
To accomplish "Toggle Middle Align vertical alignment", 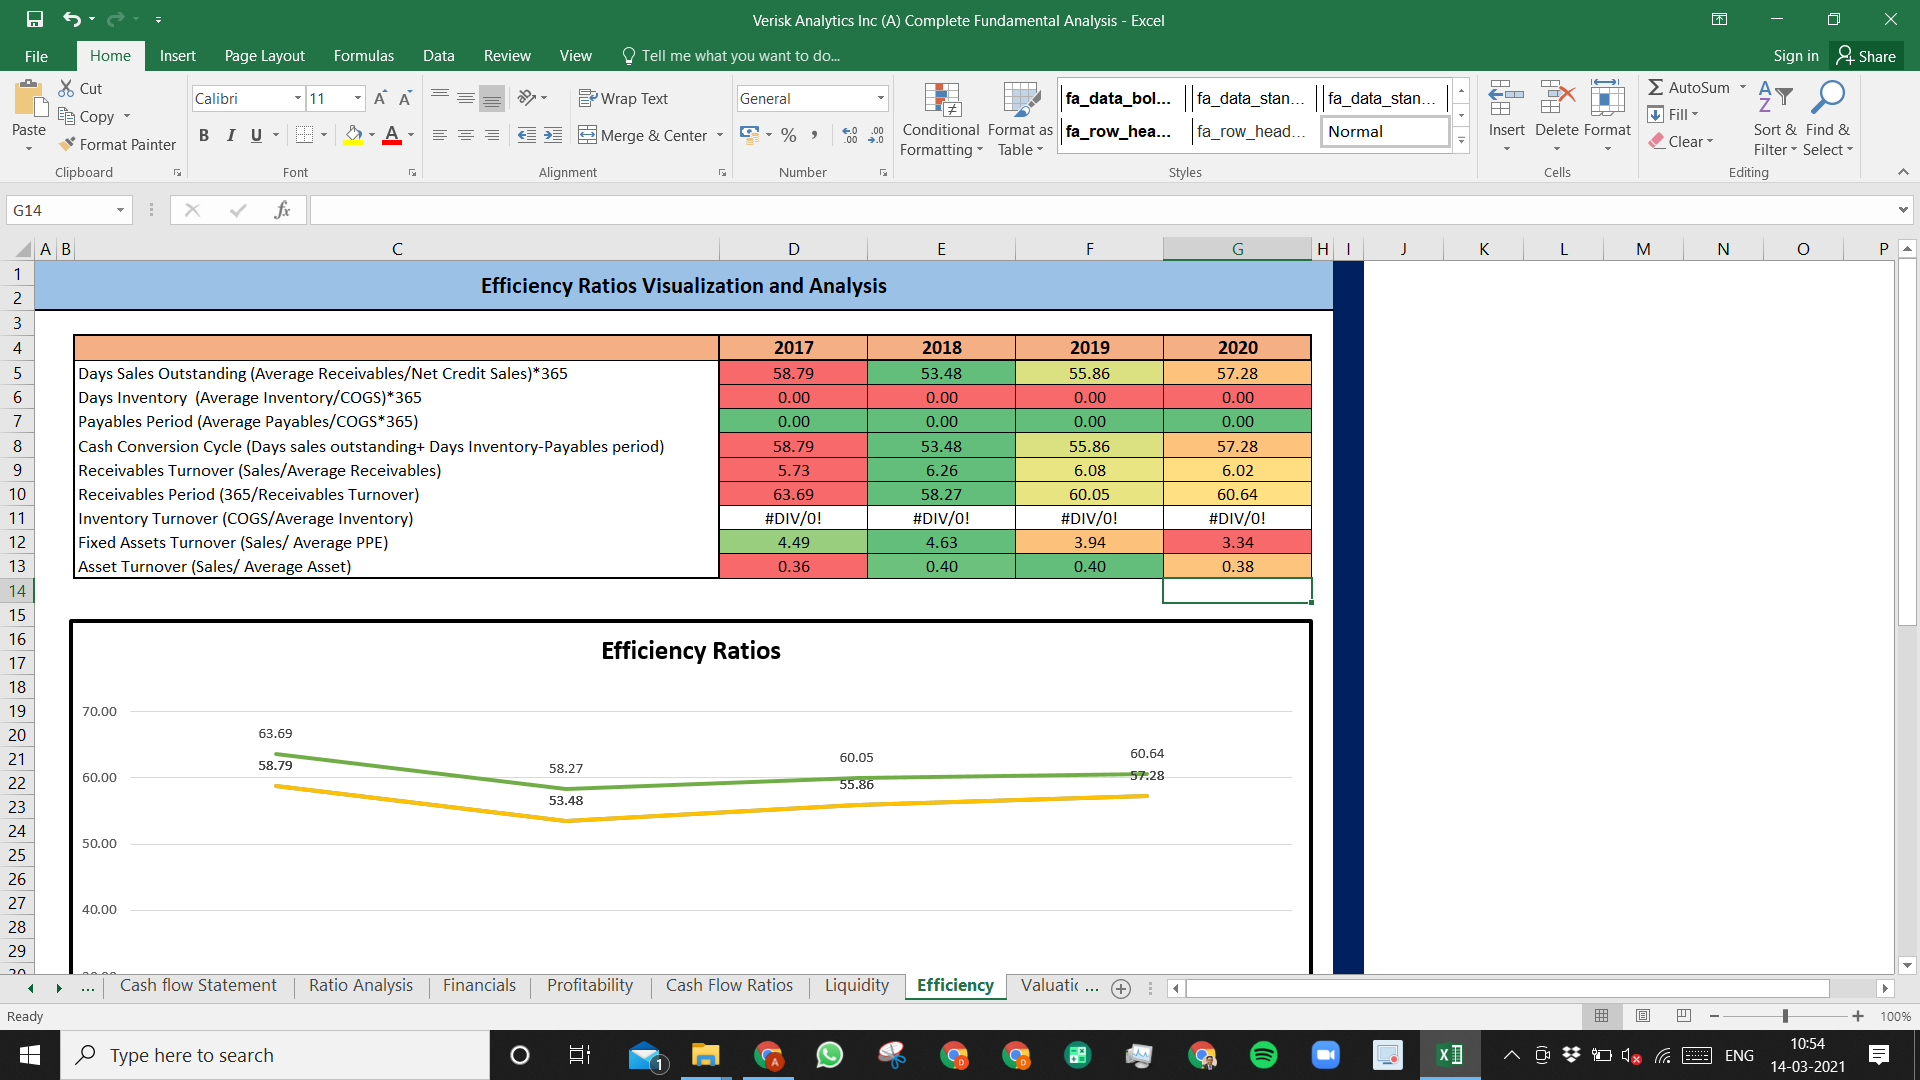I will (x=465, y=98).
